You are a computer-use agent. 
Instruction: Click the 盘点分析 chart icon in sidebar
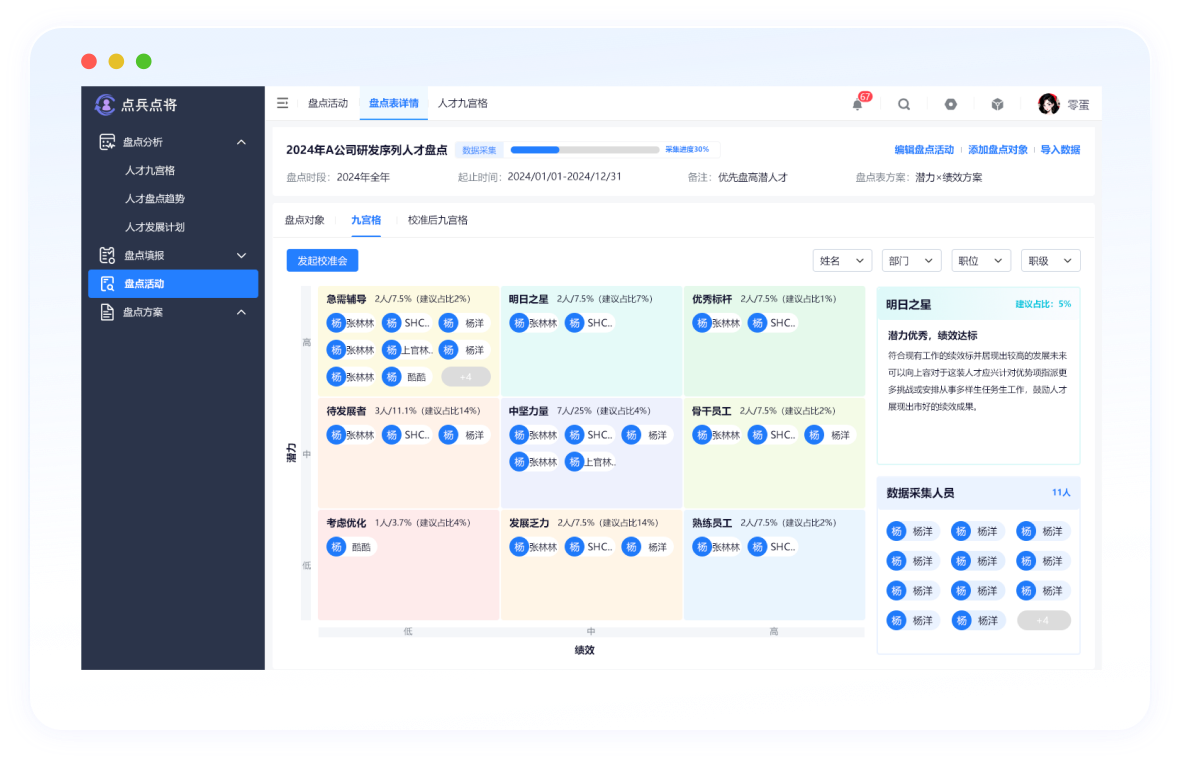click(107, 142)
